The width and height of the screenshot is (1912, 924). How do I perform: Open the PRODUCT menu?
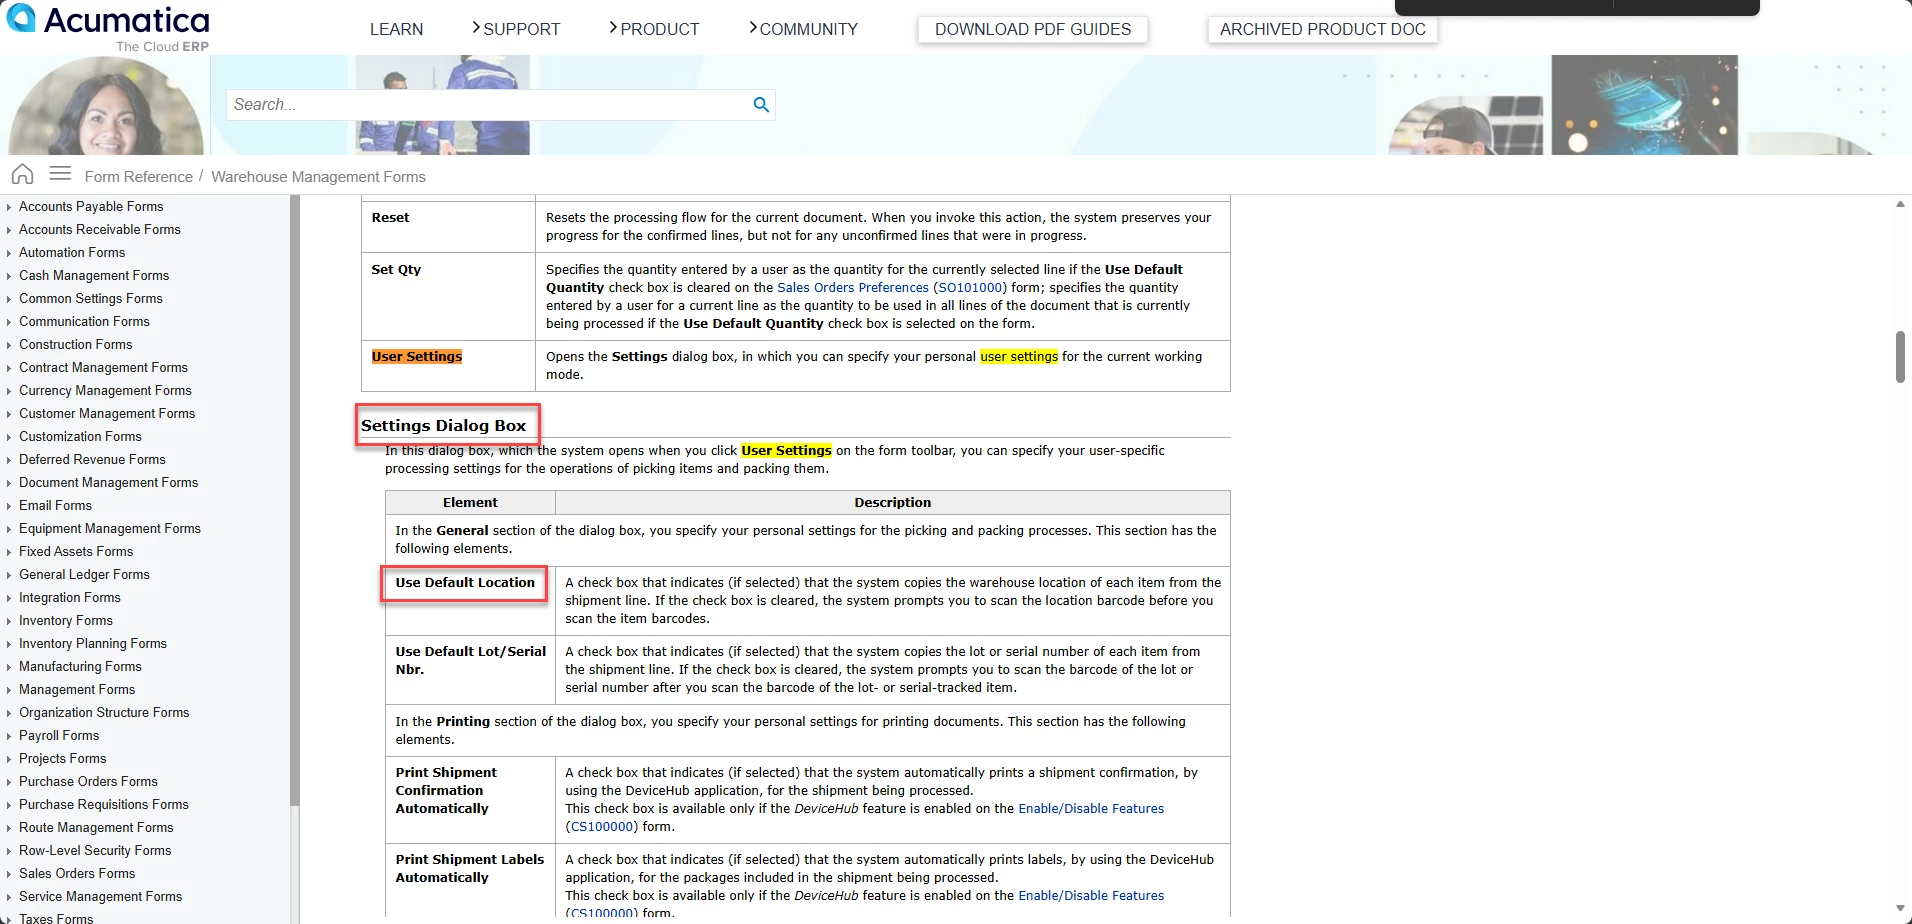(654, 29)
